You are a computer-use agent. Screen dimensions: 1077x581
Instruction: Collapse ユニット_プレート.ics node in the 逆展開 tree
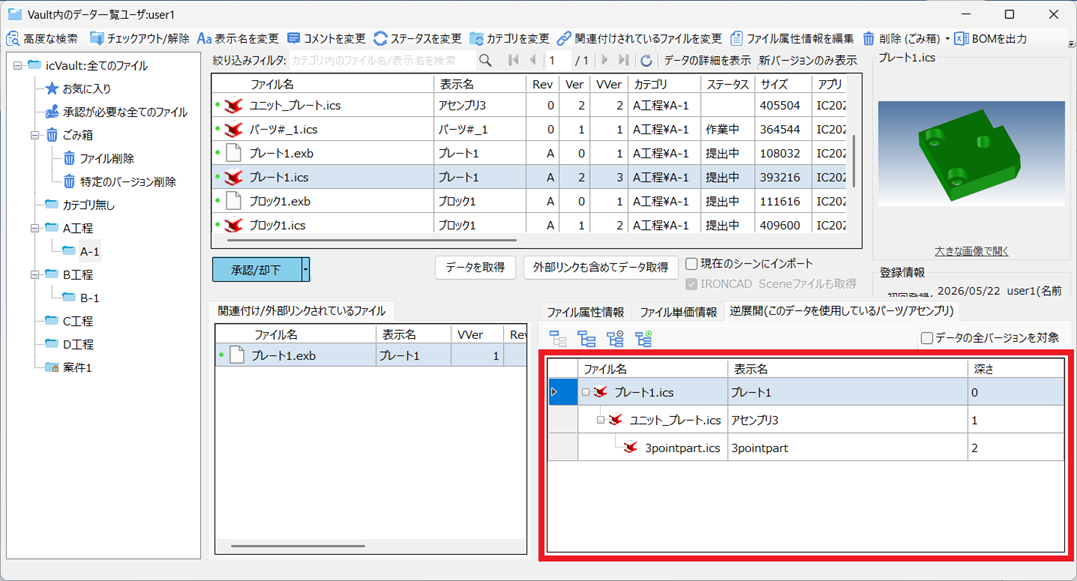click(600, 420)
